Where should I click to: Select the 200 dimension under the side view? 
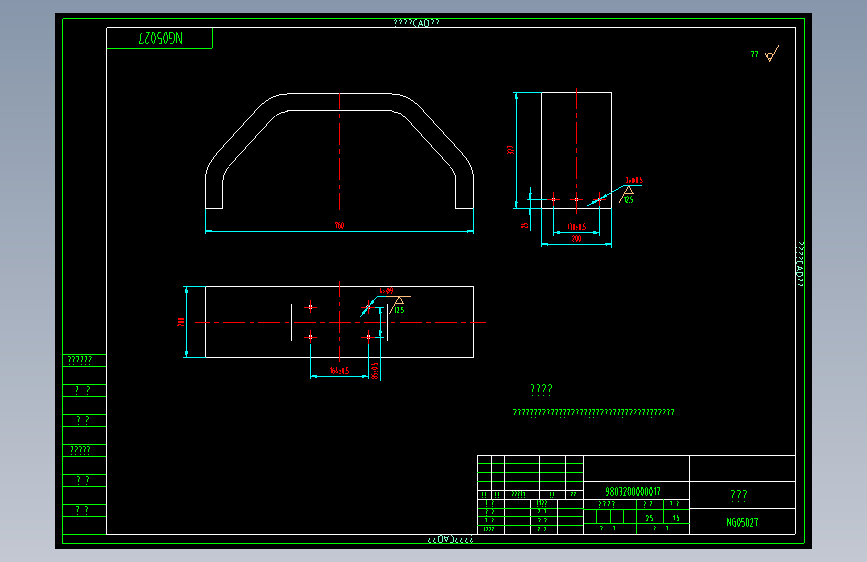(x=576, y=238)
